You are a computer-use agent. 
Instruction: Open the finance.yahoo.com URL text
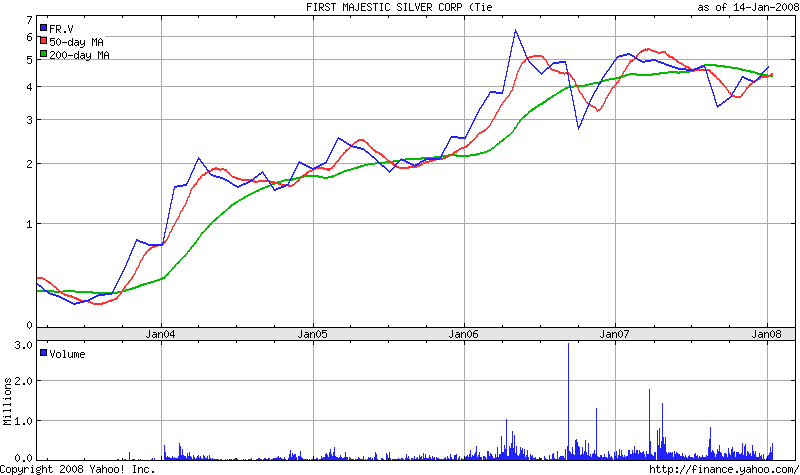pyautogui.click(x=724, y=469)
